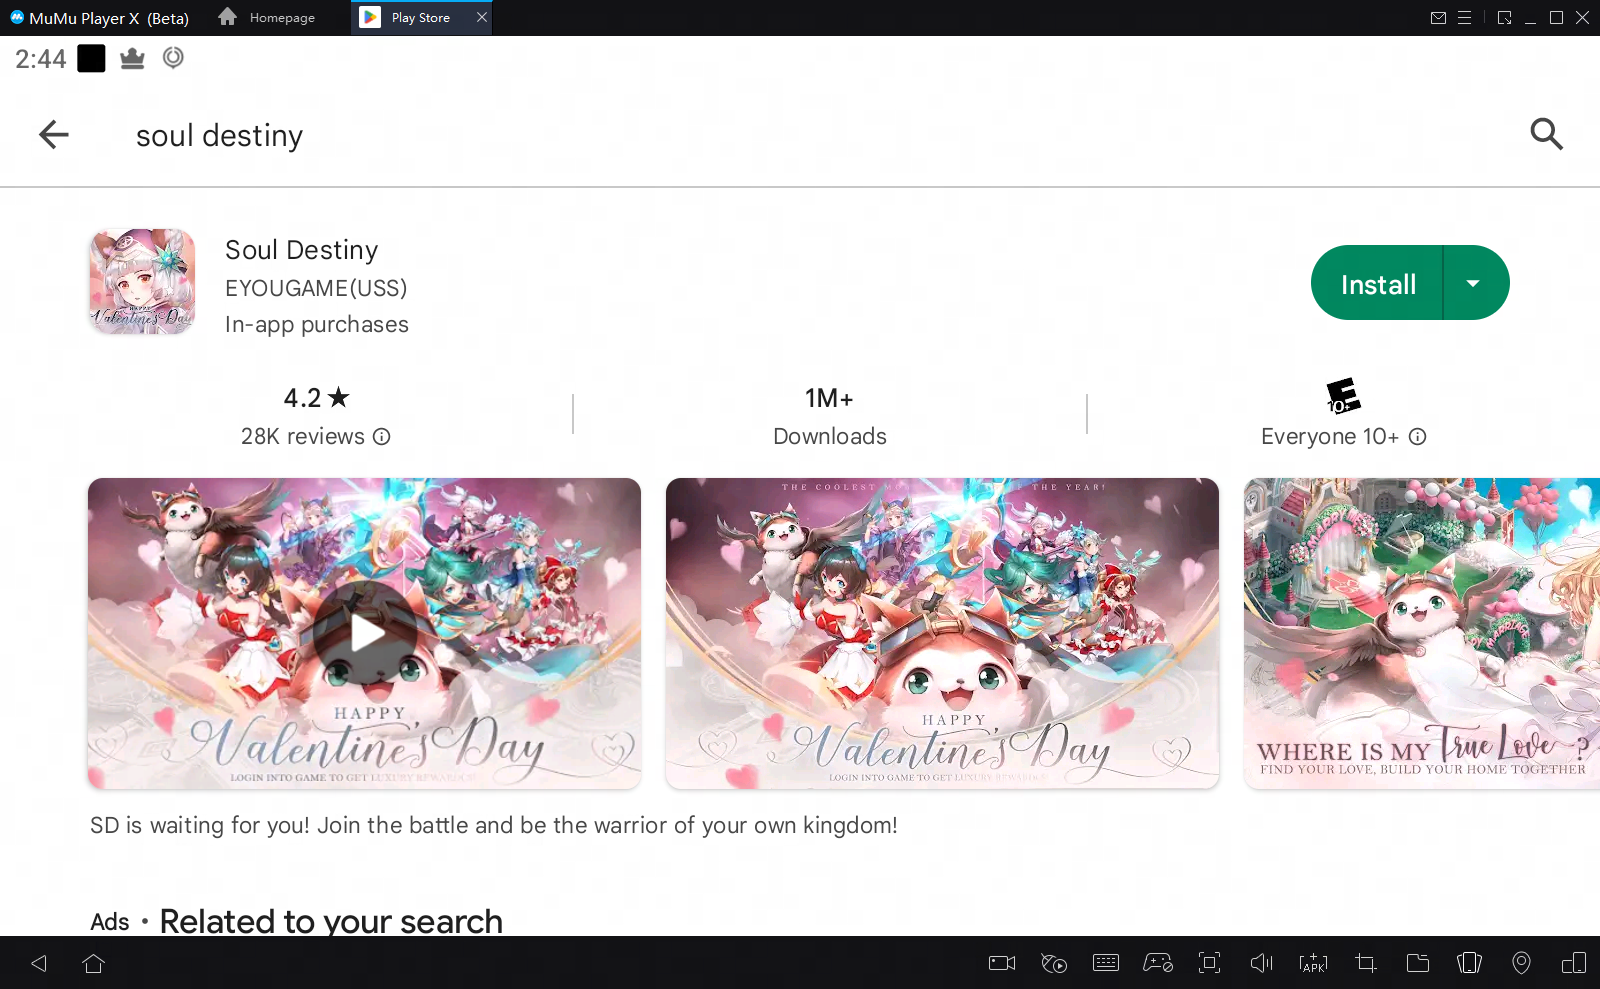Take a screenshot with the crop icon
This screenshot has width=1600, height=989.
[1365, 963]
